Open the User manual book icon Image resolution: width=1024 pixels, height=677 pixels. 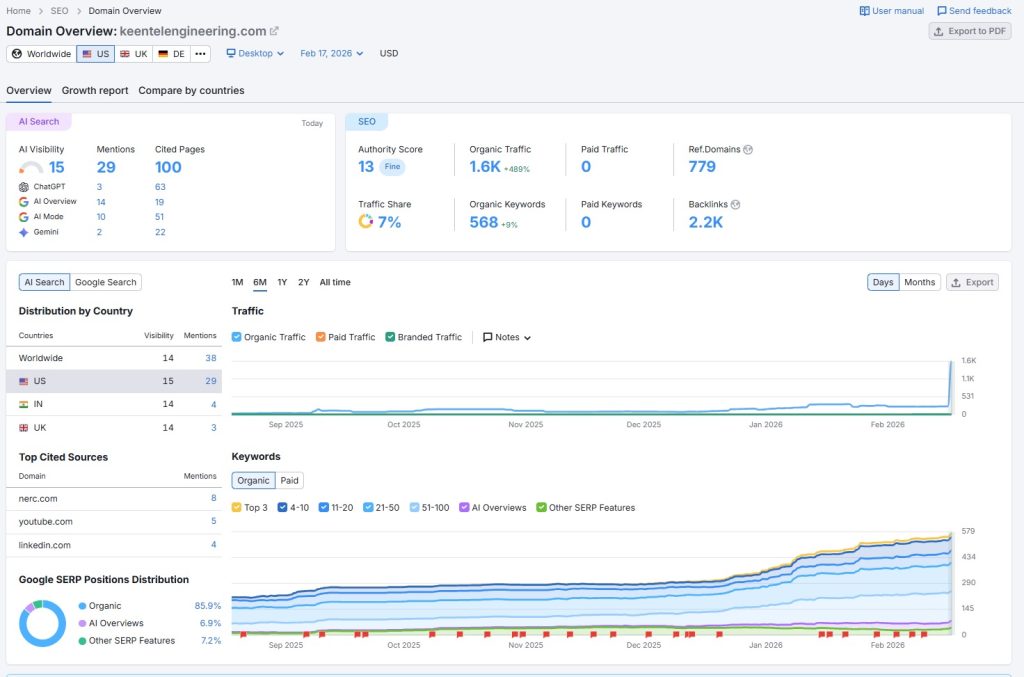[x=865, y=11]
